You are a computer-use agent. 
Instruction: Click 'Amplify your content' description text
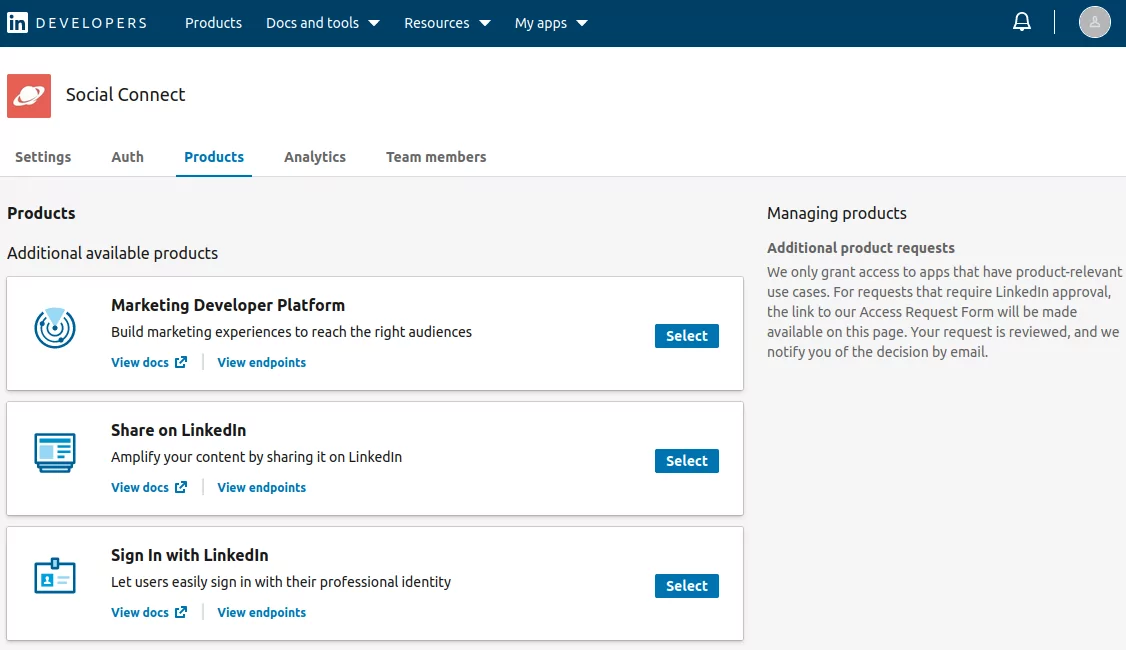[x=256, y=457]
